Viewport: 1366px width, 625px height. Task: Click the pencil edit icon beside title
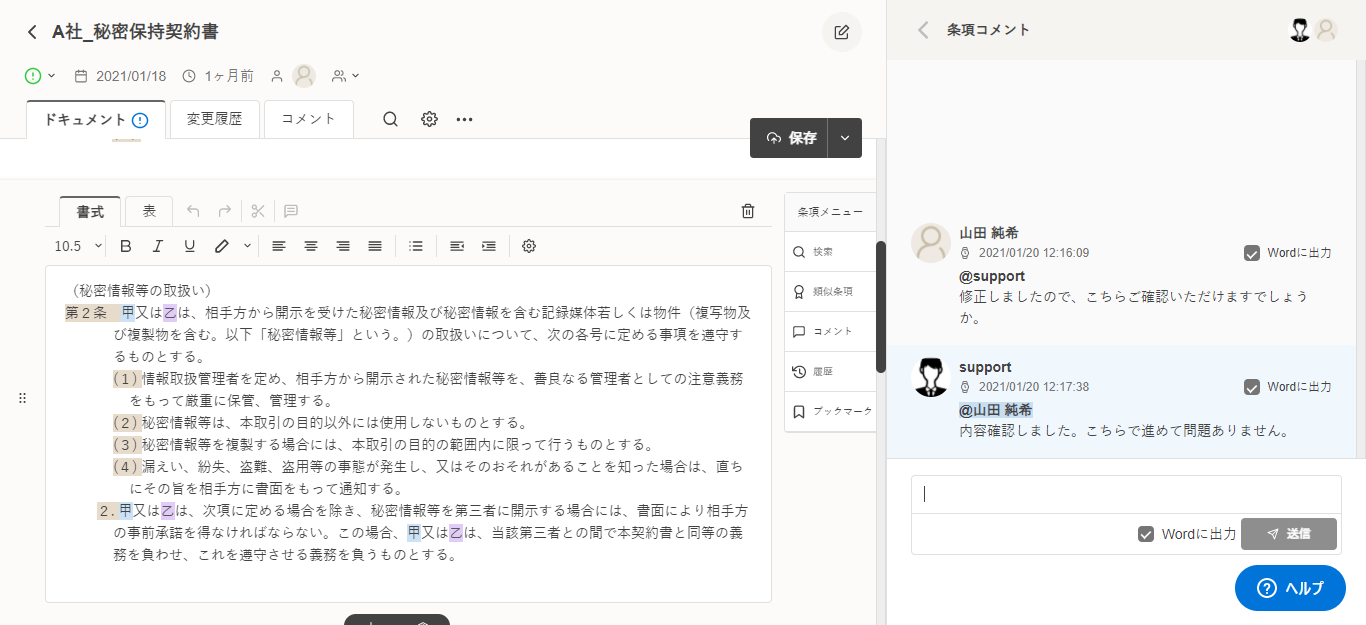click(841, 32)
